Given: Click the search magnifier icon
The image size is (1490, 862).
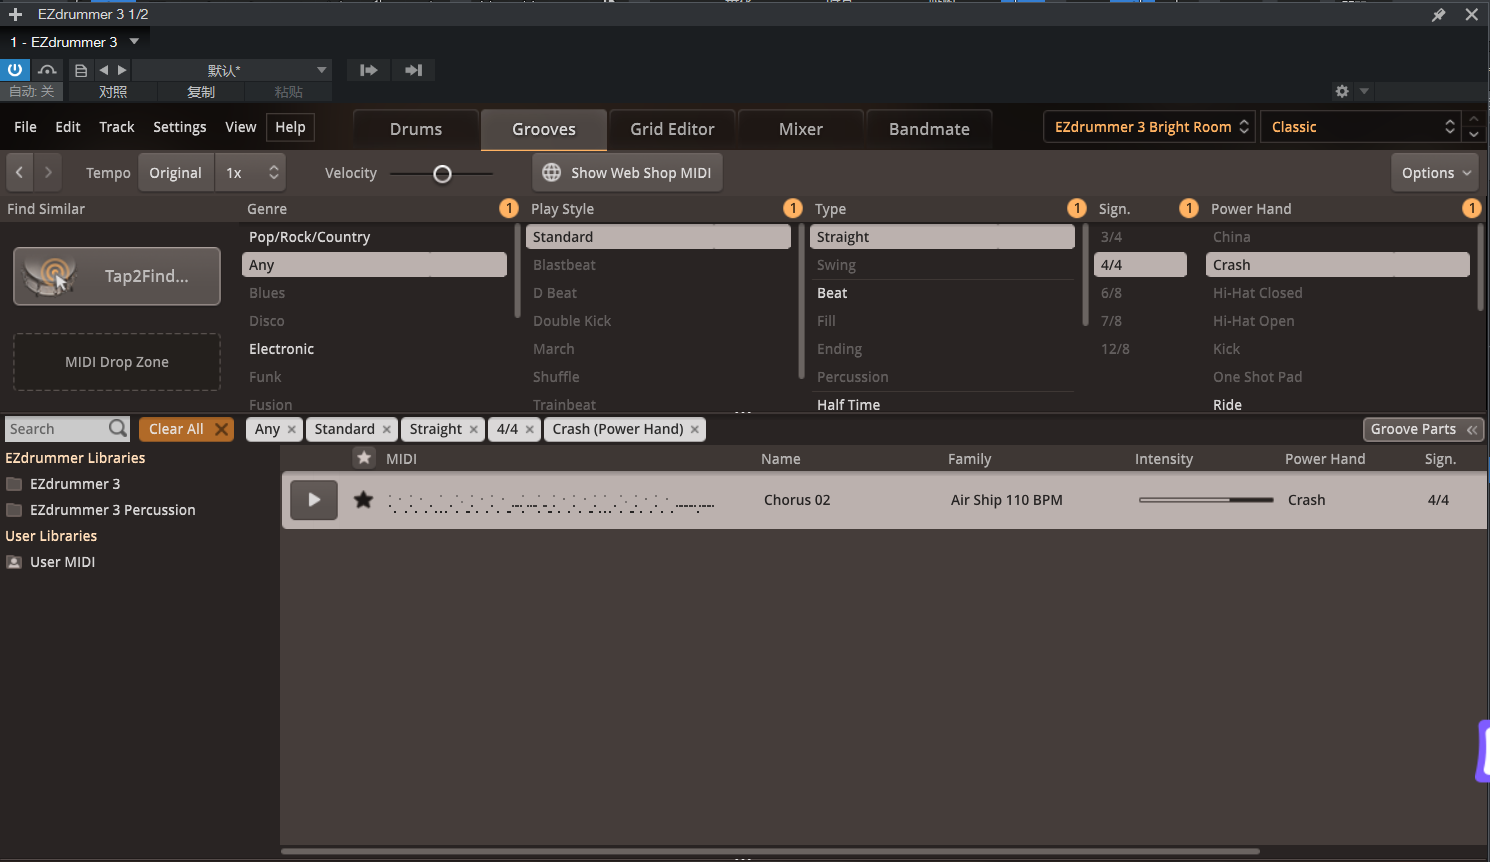Looking at the screenshot, I should pyautogui.click(x=118, y=429).
